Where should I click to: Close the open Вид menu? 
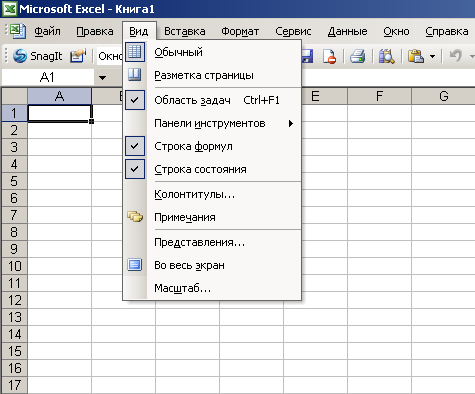click(x=139, y=31)
